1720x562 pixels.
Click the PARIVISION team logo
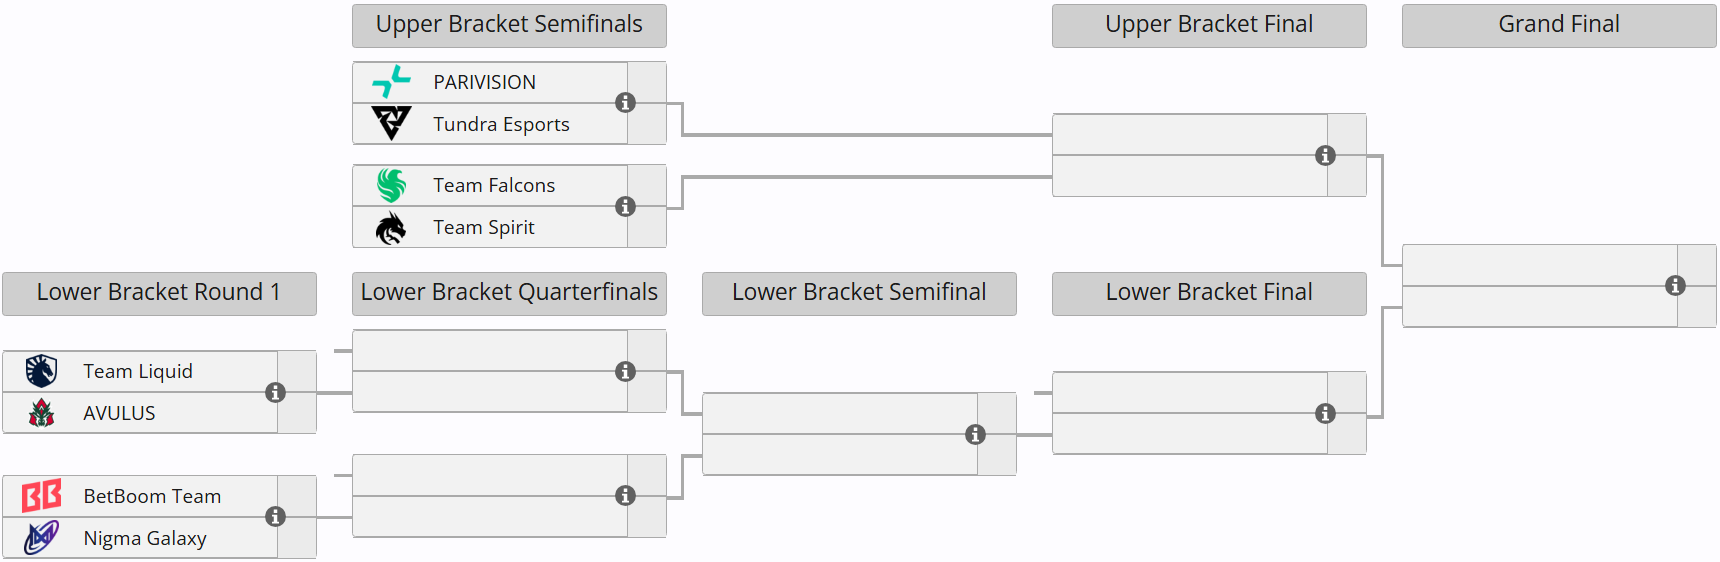click(x=391, y=82)
